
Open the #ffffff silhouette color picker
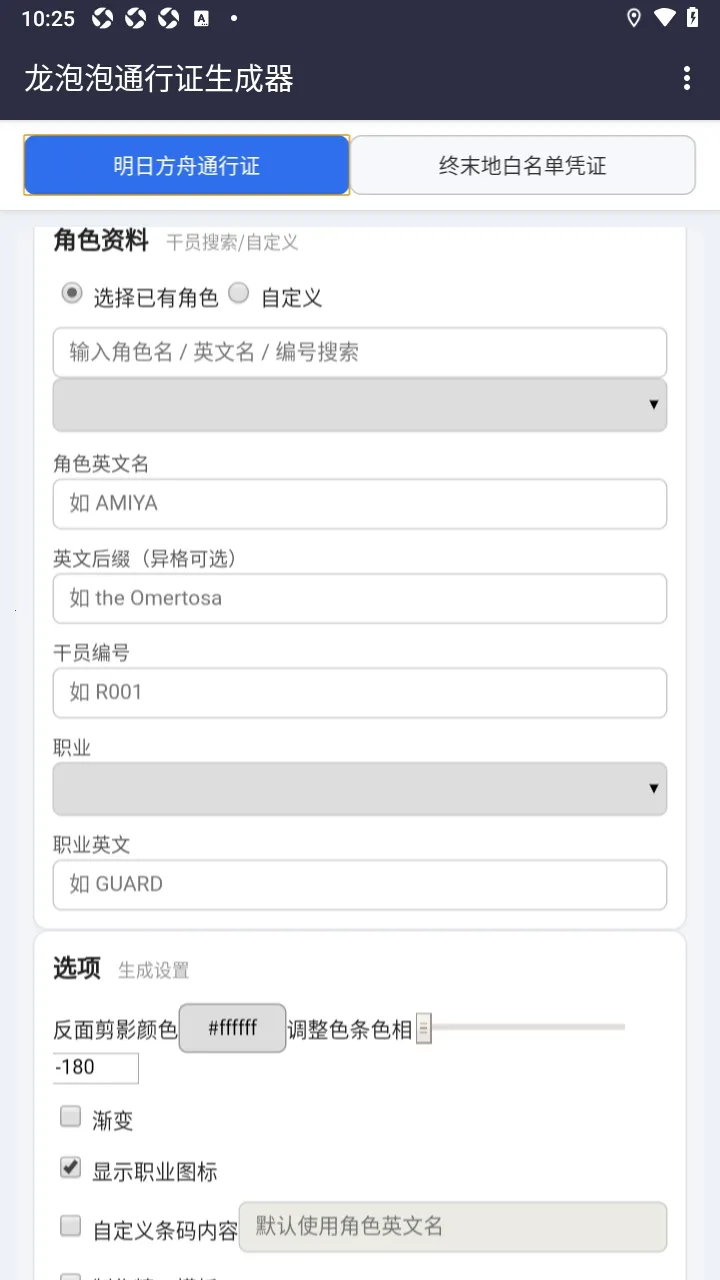pyautogui.click(x=233, y=1028)
